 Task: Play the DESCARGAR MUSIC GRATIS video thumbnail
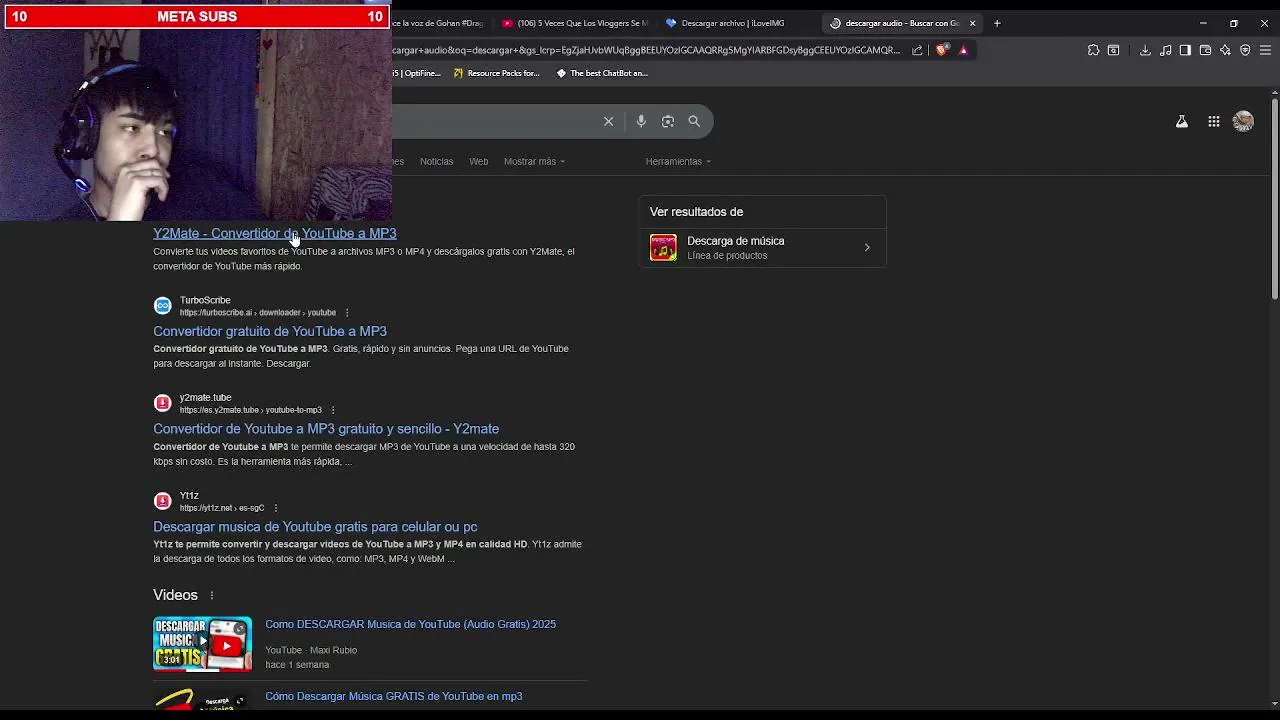[x=202, y=644]
